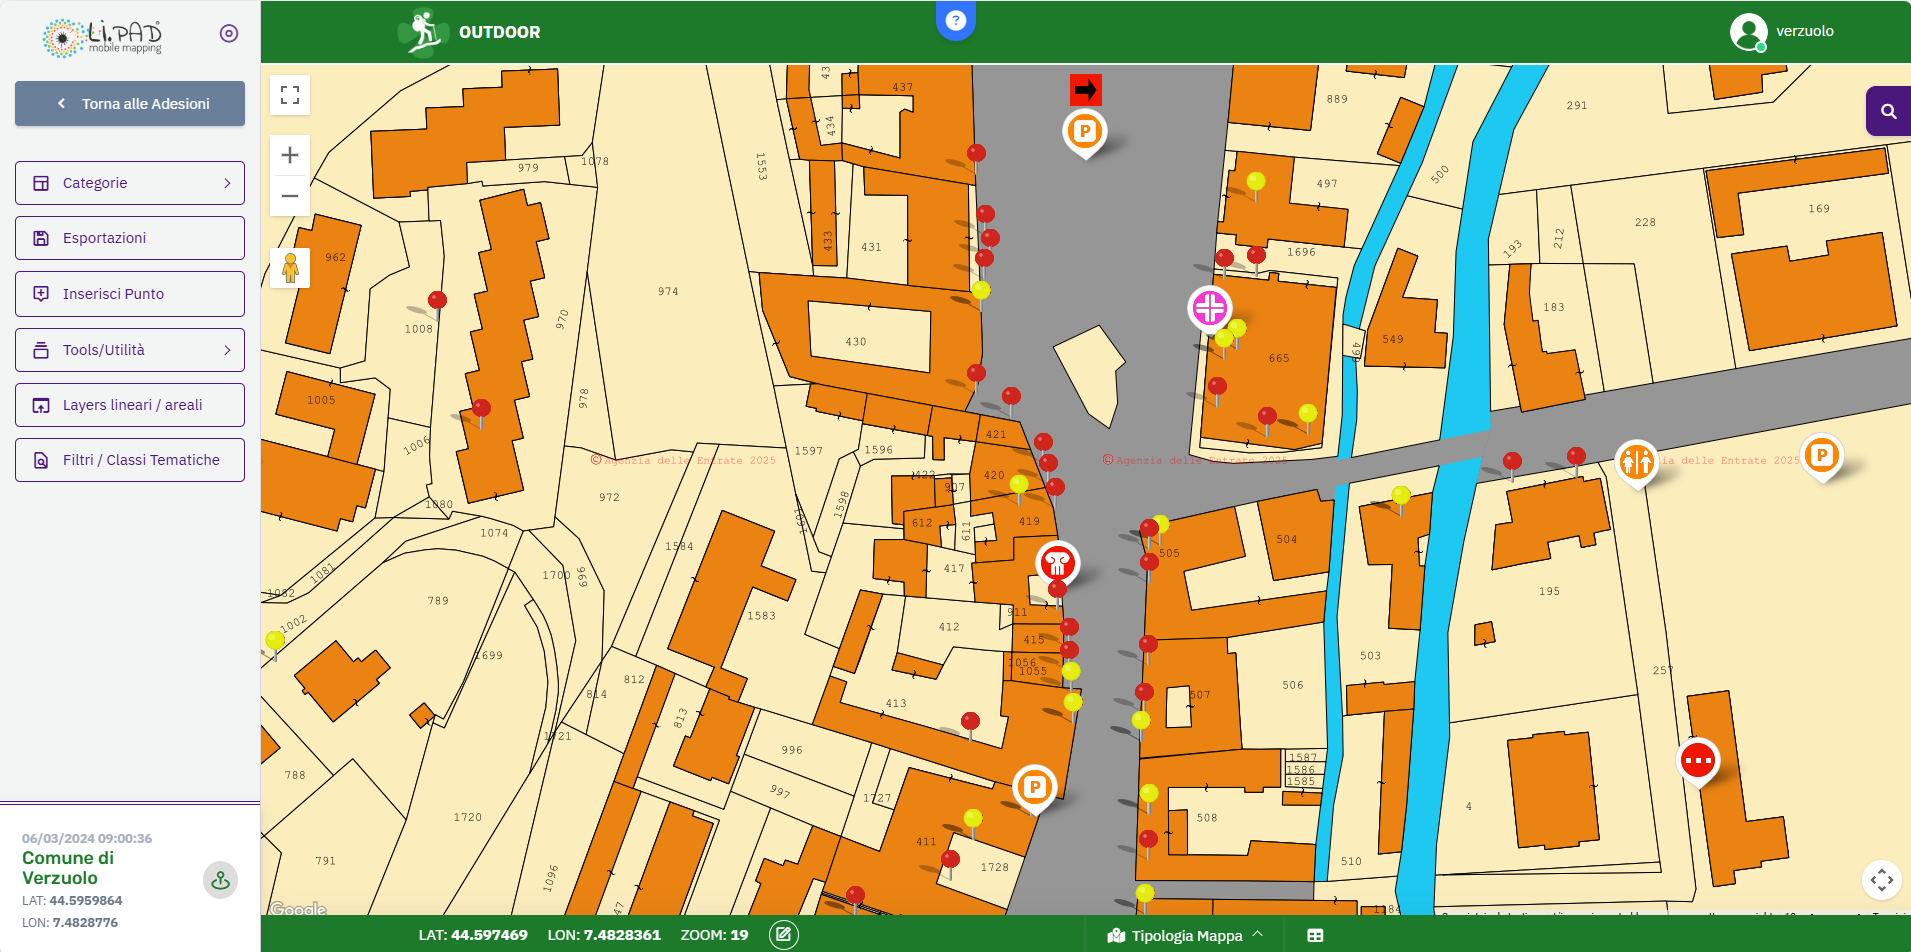The height and width of the screenshot is (952, 1911).
Task: Open the Tipologia Mappa selector
Action: pyautogui.click(x=1186, y=935)
